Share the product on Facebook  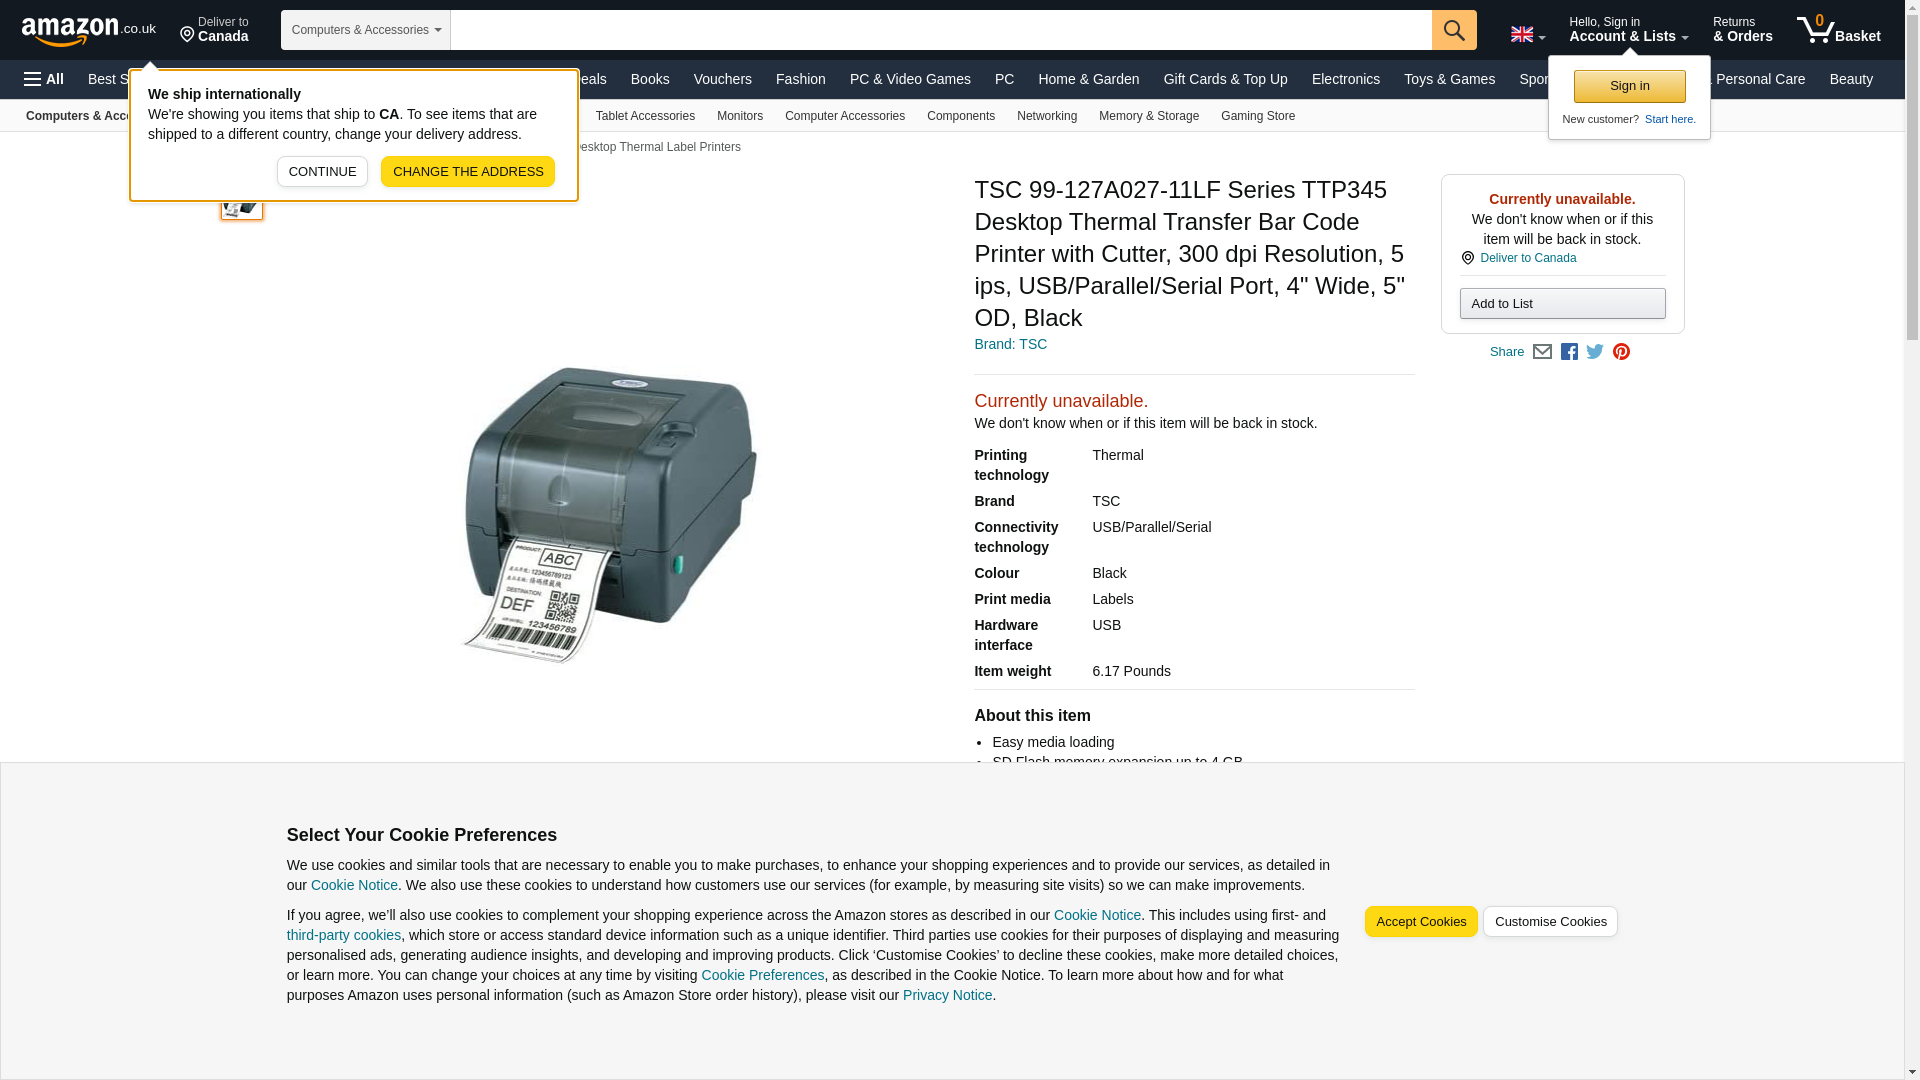coord(1569,352)
